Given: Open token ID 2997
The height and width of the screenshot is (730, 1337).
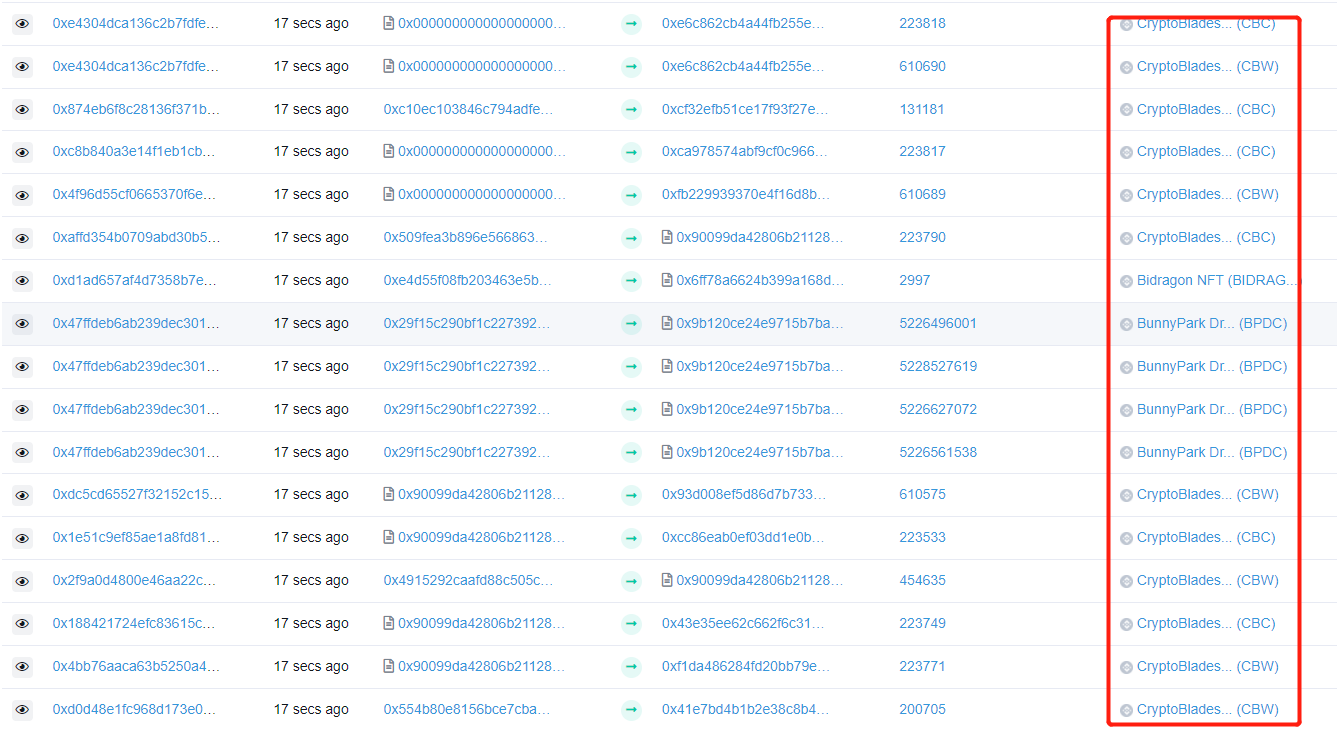Looking at the screenshot, I should coord(914,281).
